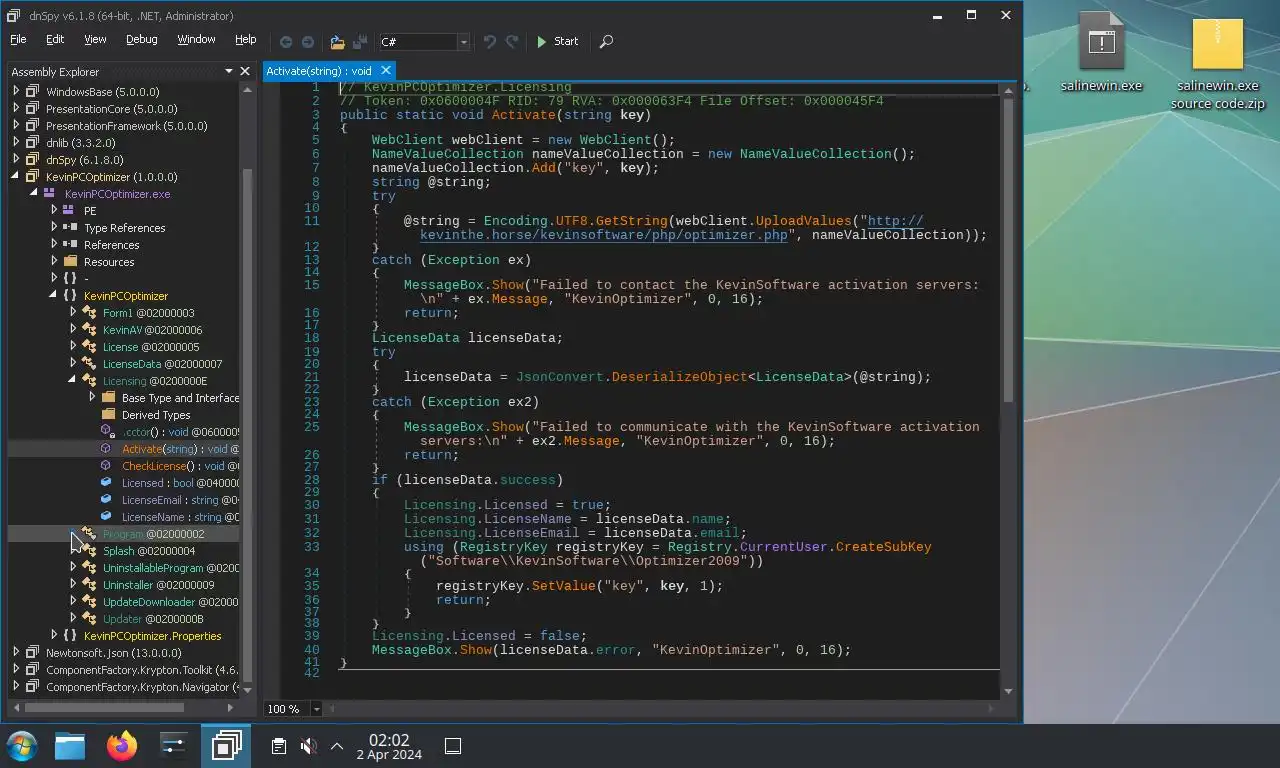Open the clipboard tray icon
1280x768 pixels.
[x=279, y=746]
